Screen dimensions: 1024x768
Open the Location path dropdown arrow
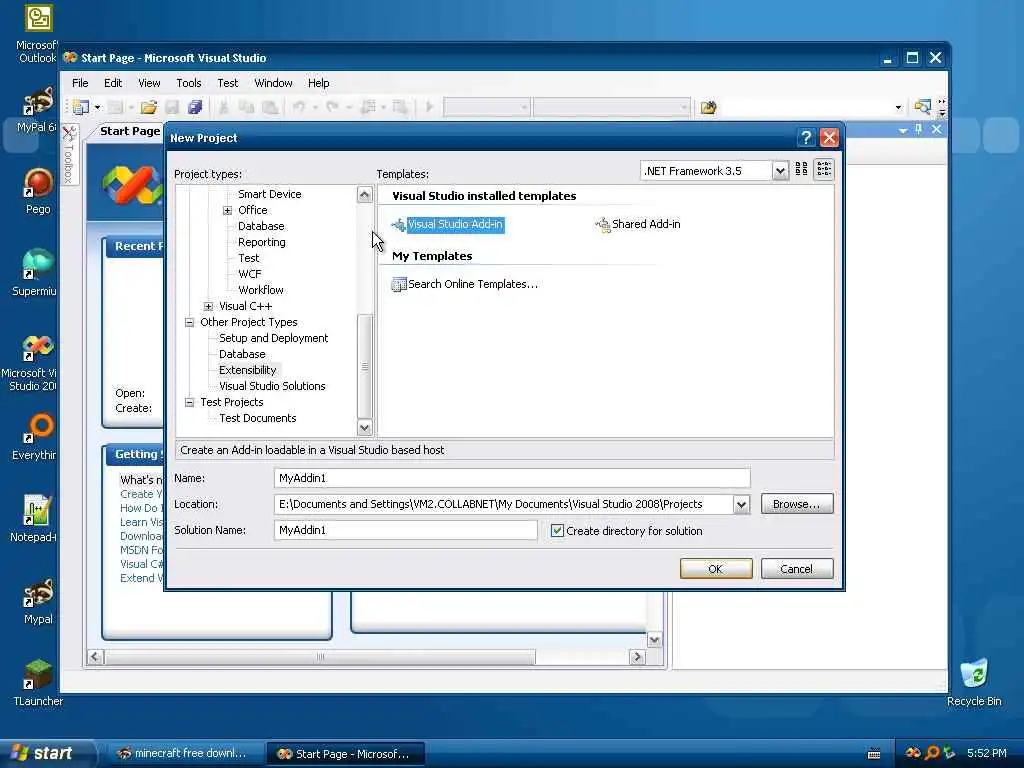tap(741, 504)
